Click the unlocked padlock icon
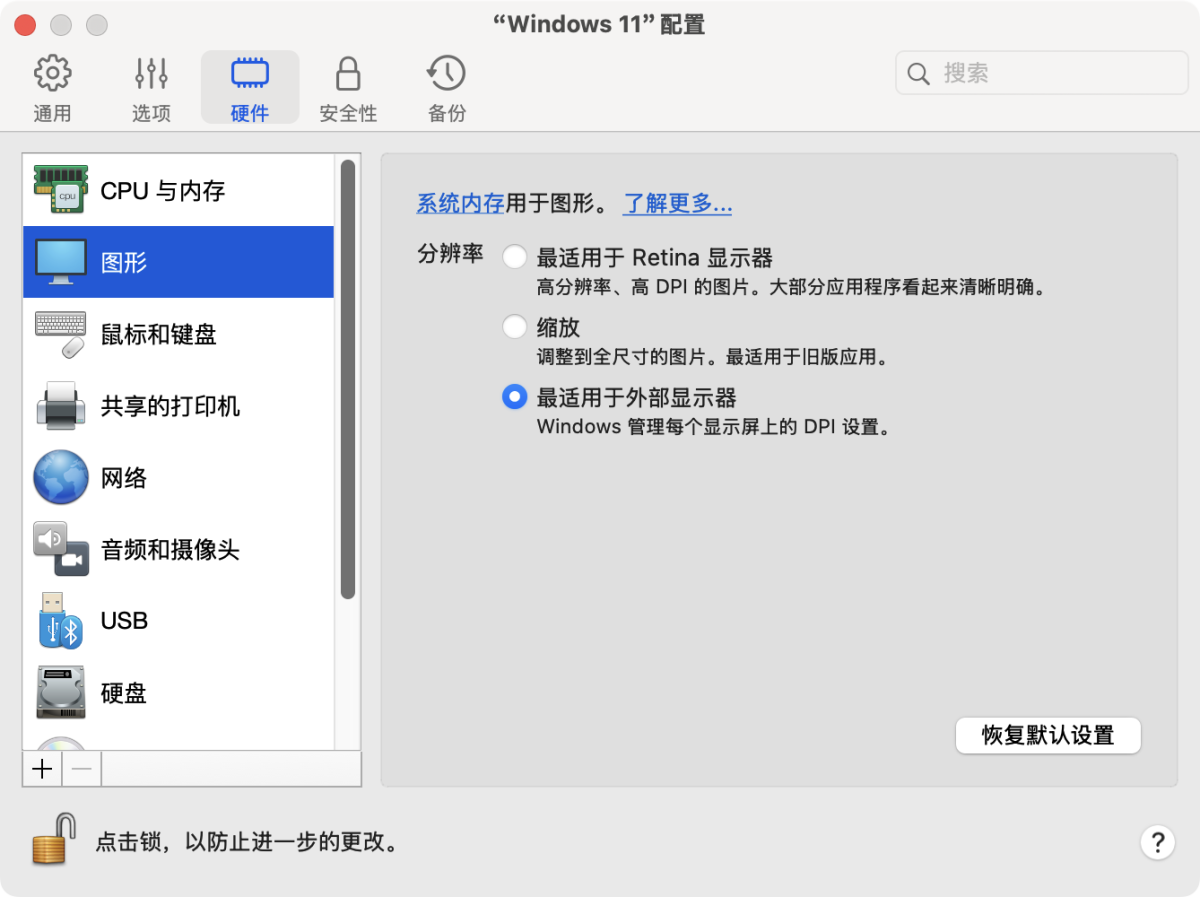 [54, 839]
